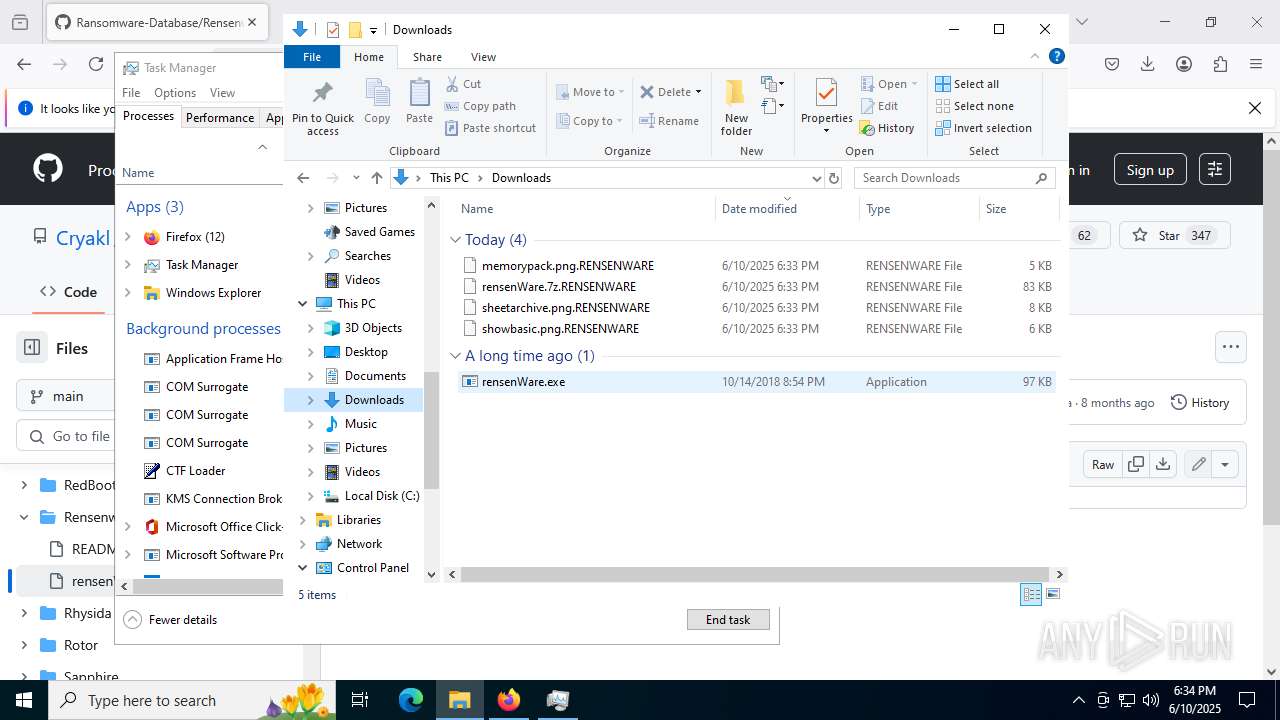Click GitHub History link
Viewport: 1280px width, 720px height.
pyautogui.click(x=1200, y=402)
